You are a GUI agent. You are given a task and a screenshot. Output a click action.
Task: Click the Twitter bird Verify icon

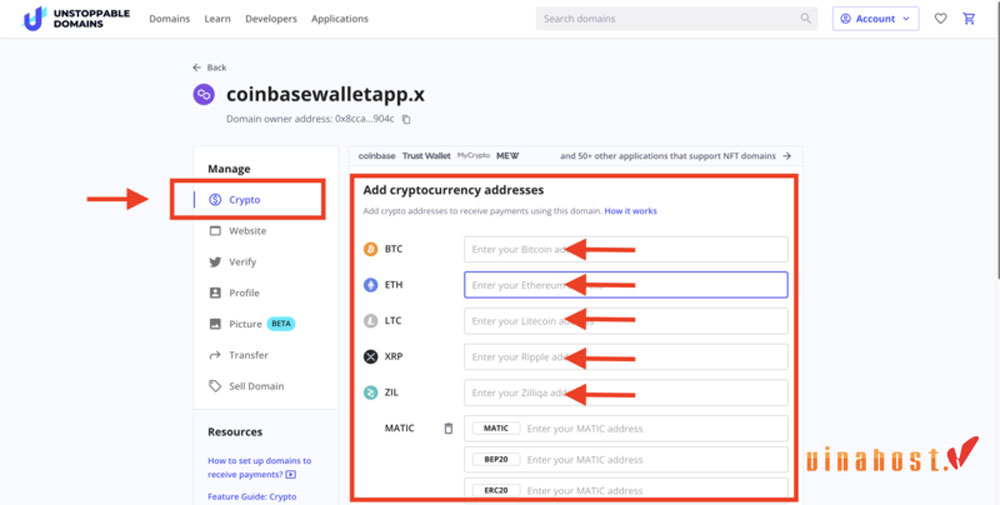click(x=215, y=261)
